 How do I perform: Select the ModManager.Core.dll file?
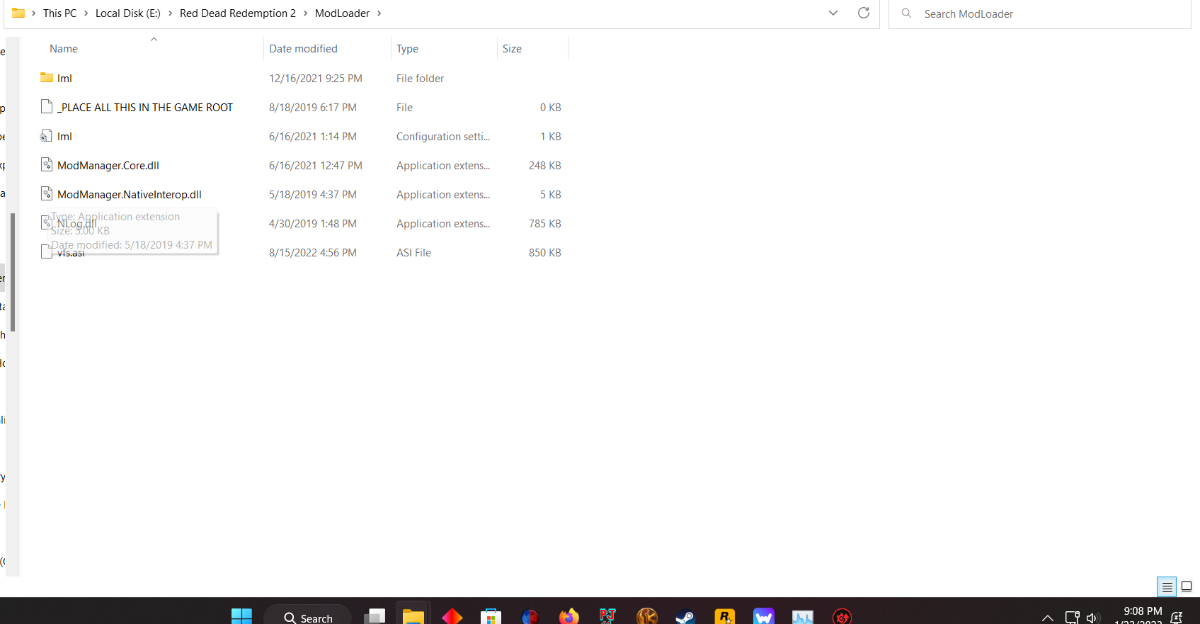(x=108, y=165)
